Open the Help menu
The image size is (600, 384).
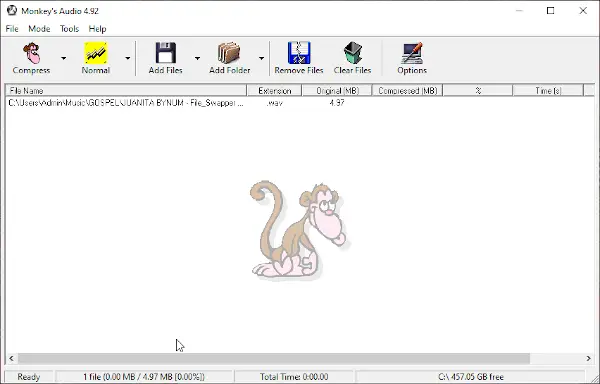(x=97, y=29)
